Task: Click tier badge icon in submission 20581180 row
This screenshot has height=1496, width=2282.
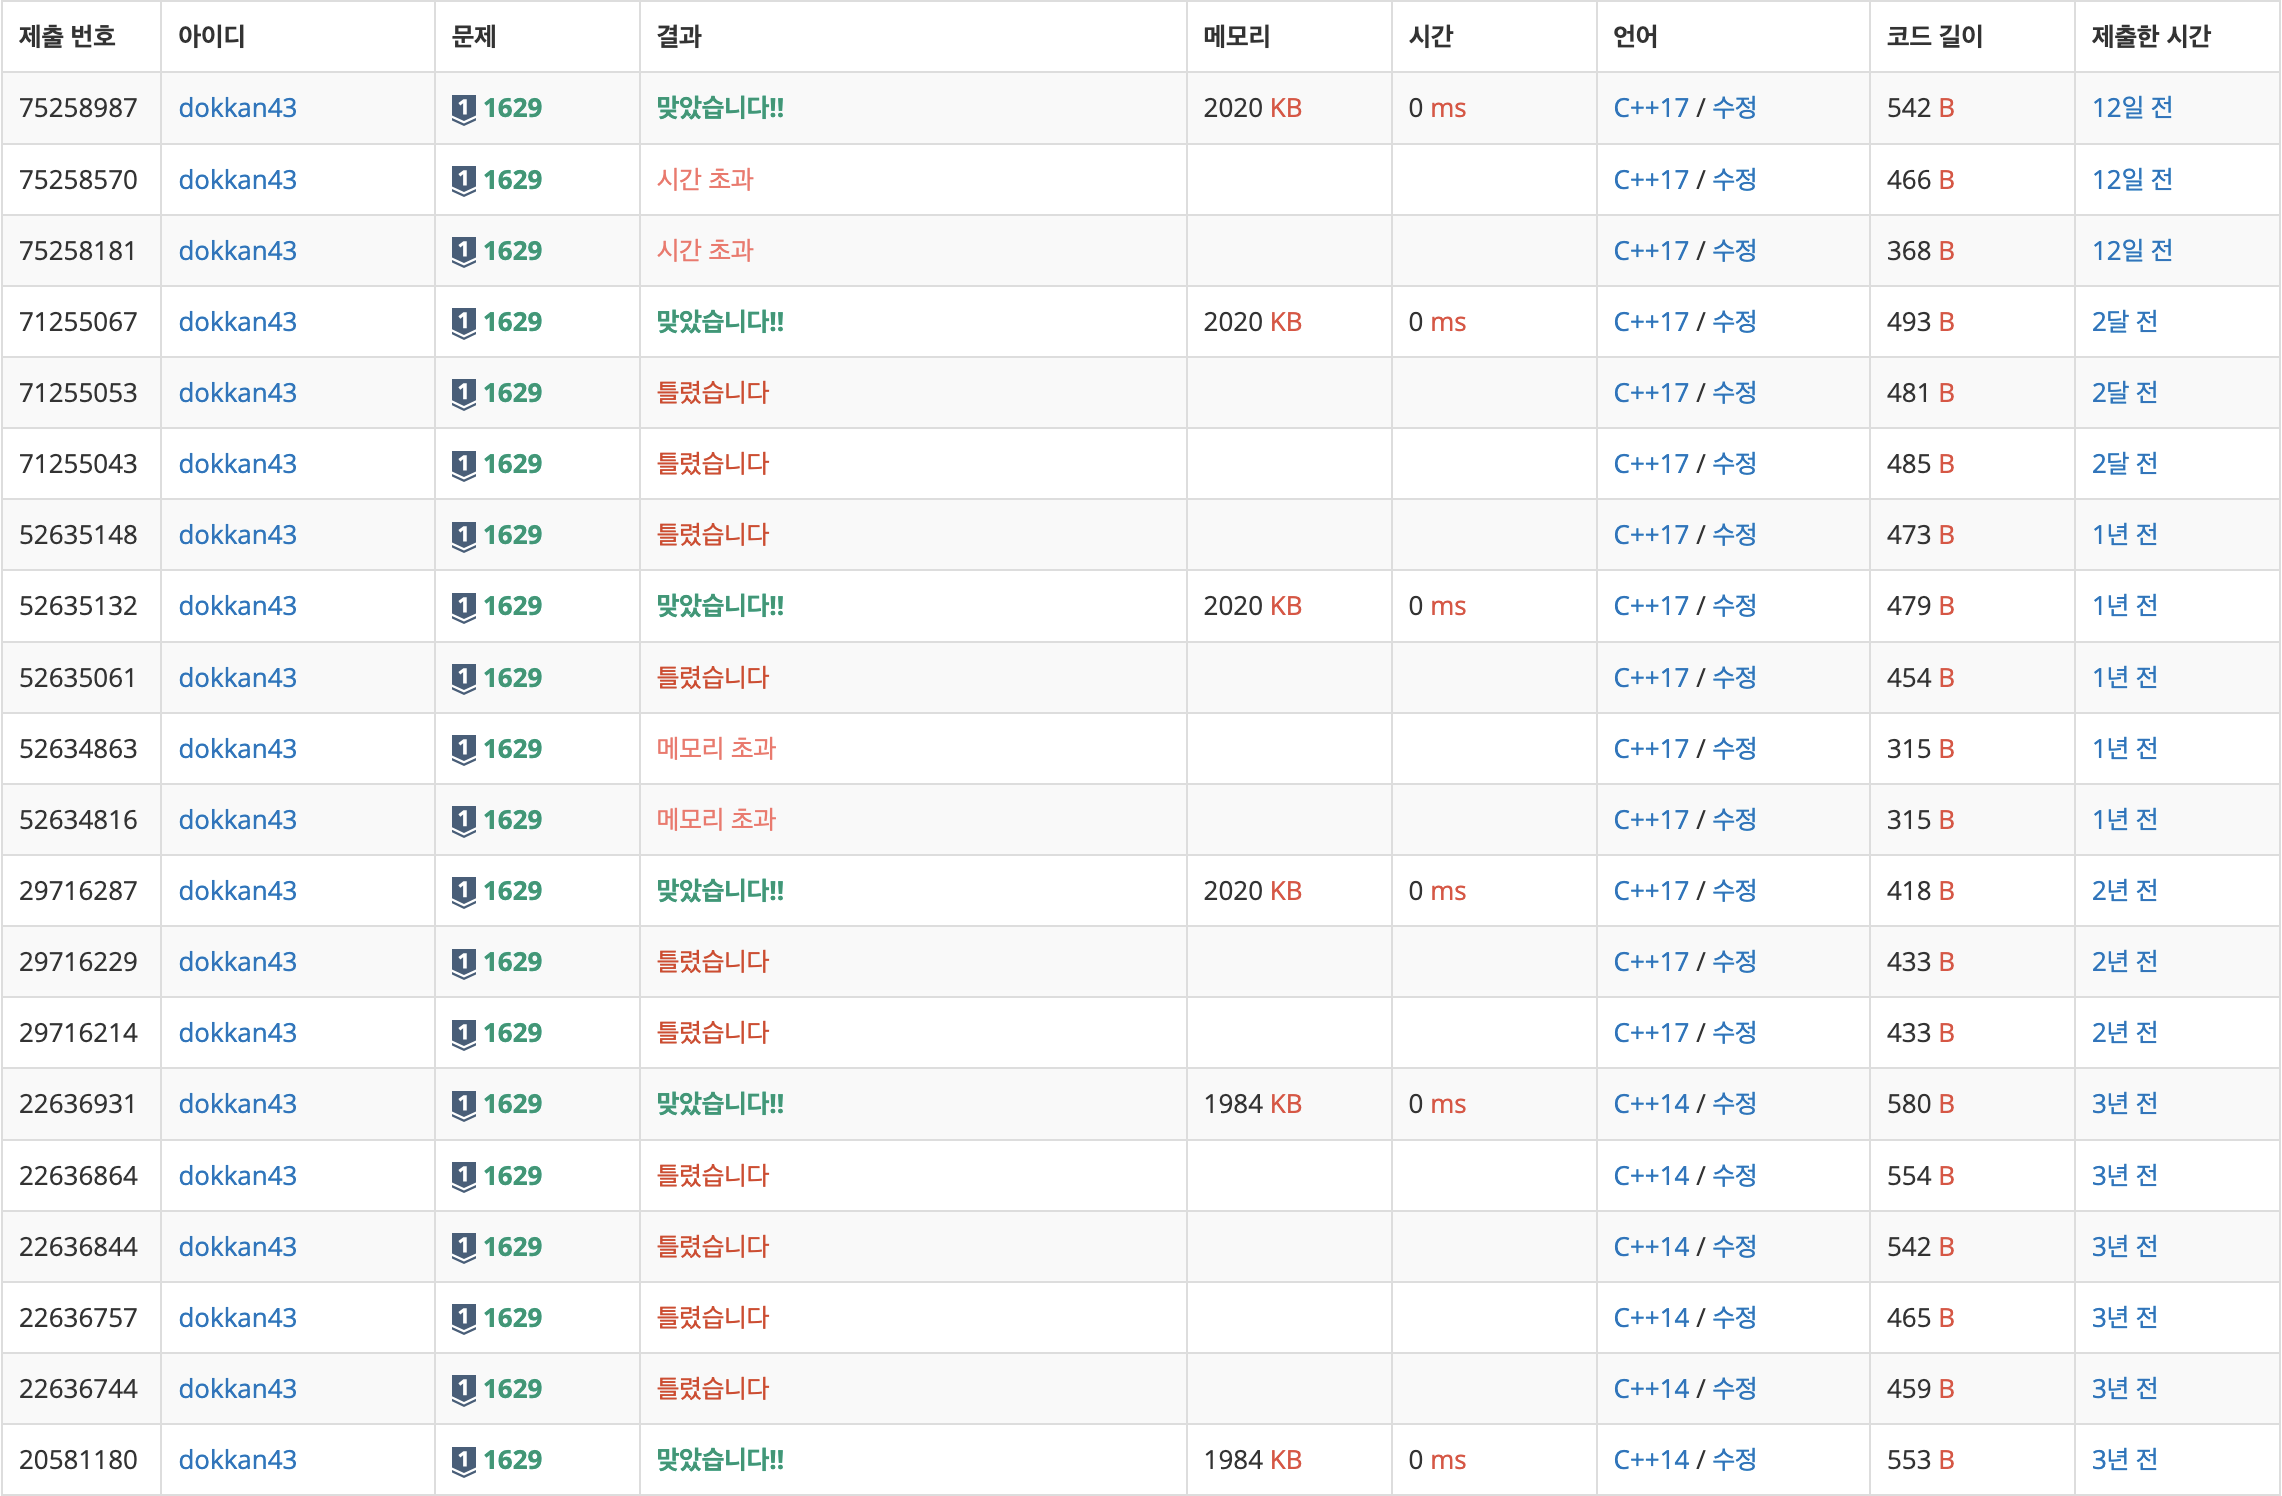Action: 463,1460
